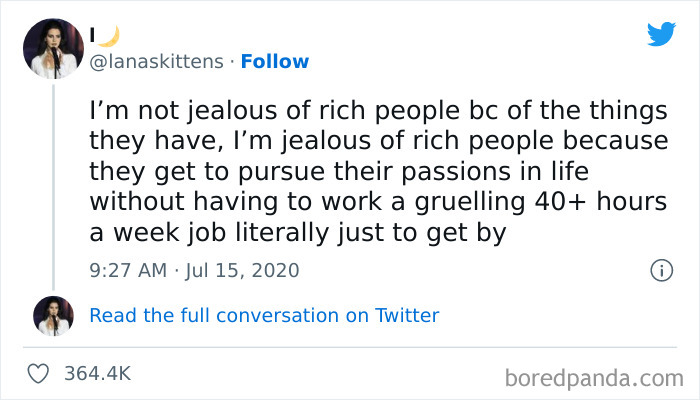Click the Twitter bird logo
The width and height of the screenshot is (700, 400).
click(661, 34)
